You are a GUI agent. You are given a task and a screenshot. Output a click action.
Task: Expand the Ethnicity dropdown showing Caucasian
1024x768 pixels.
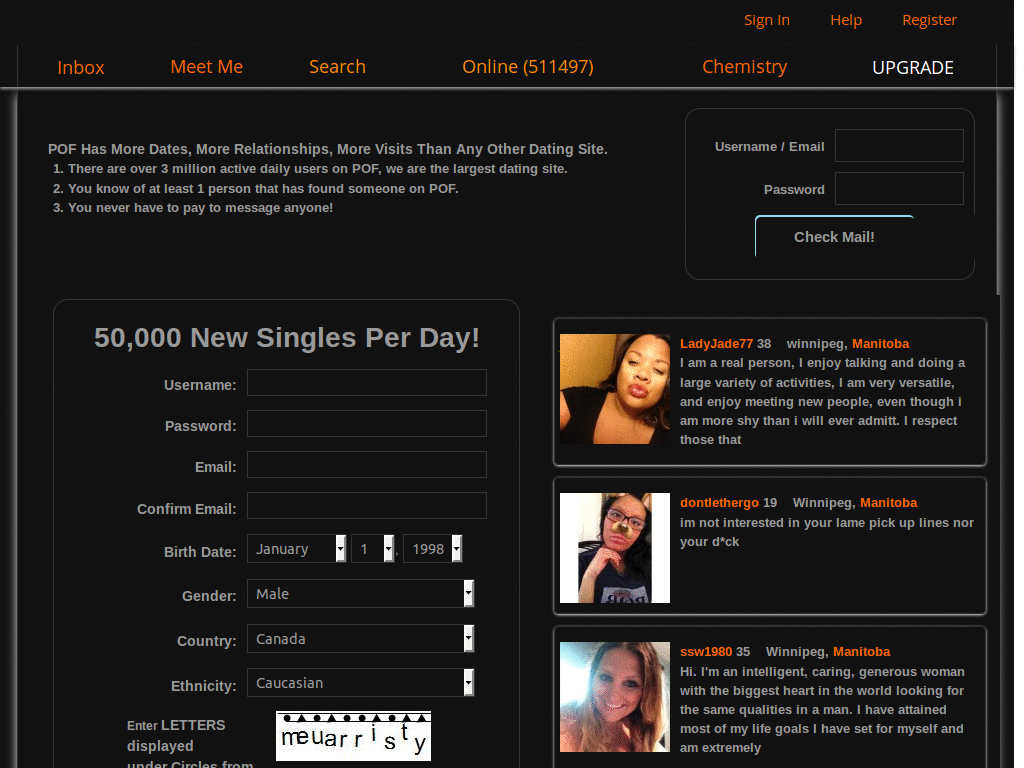pyautogui.click(x=360, y=682)
